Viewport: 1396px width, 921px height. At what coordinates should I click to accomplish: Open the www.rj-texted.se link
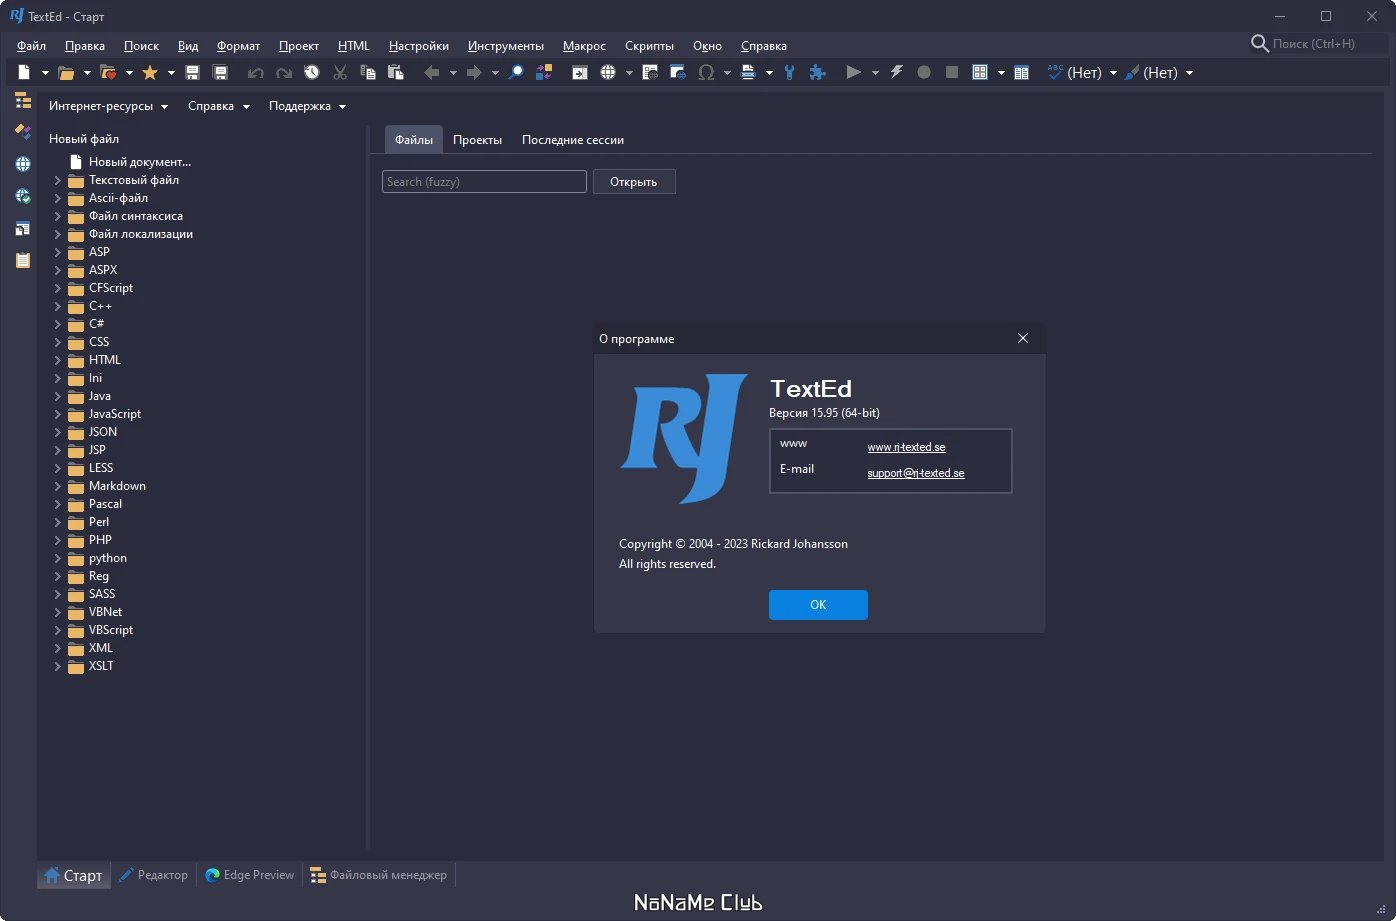pos(906,447)
